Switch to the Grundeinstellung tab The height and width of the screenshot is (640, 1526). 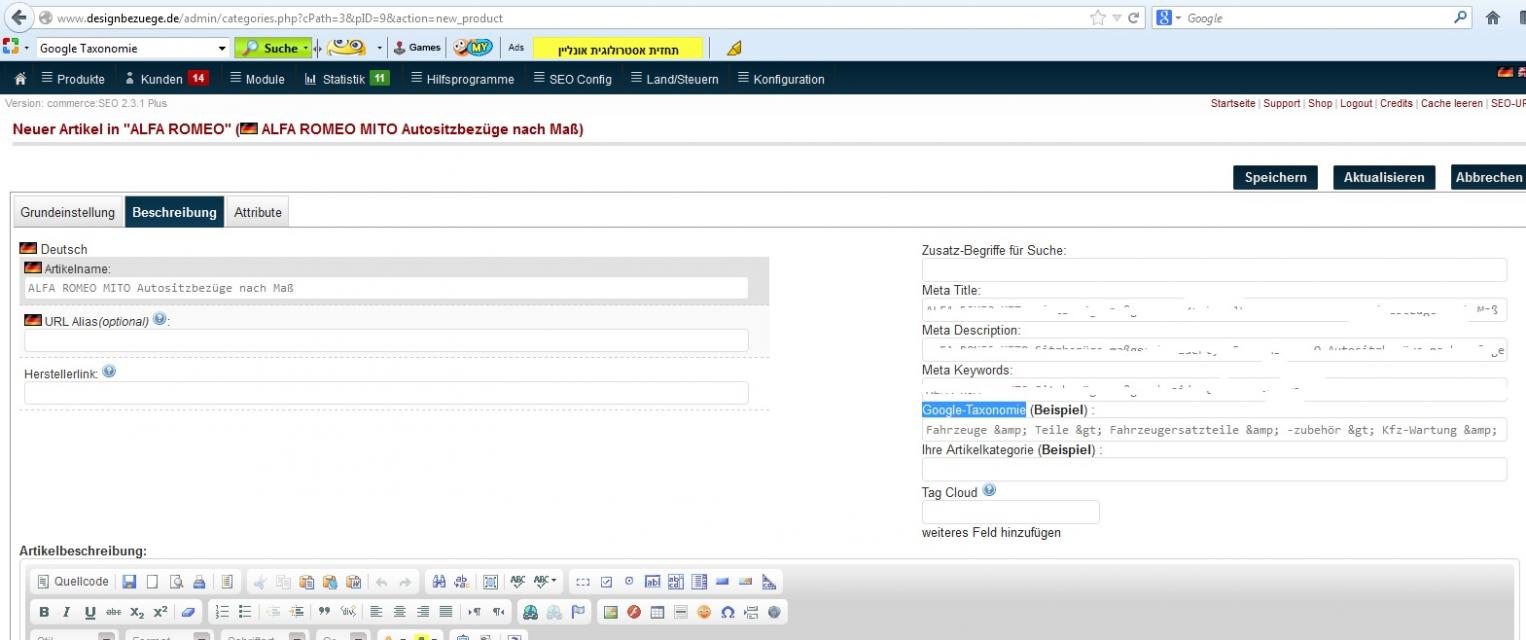[68, 212]
